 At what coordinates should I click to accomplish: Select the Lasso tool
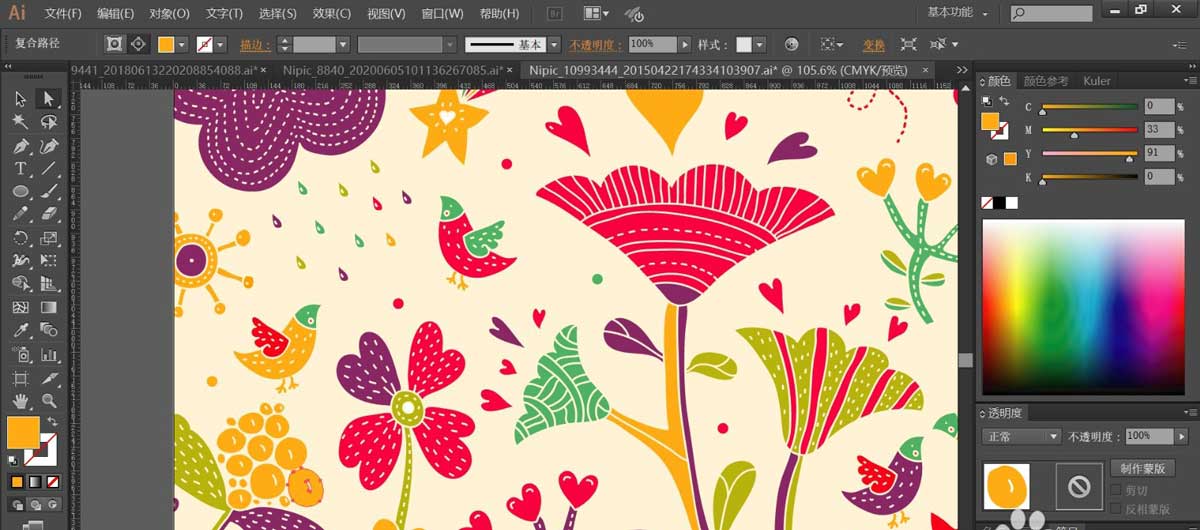[x=47, y=121]
